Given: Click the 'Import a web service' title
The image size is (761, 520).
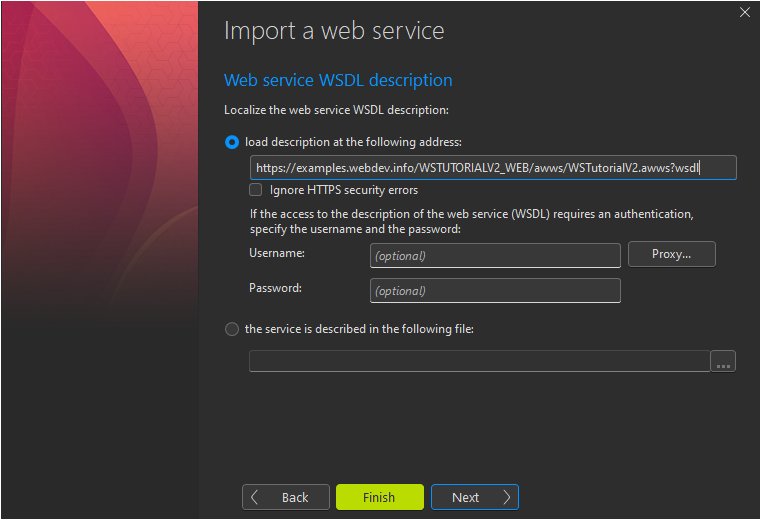Looking at the screenshot, I should [334, 31].
